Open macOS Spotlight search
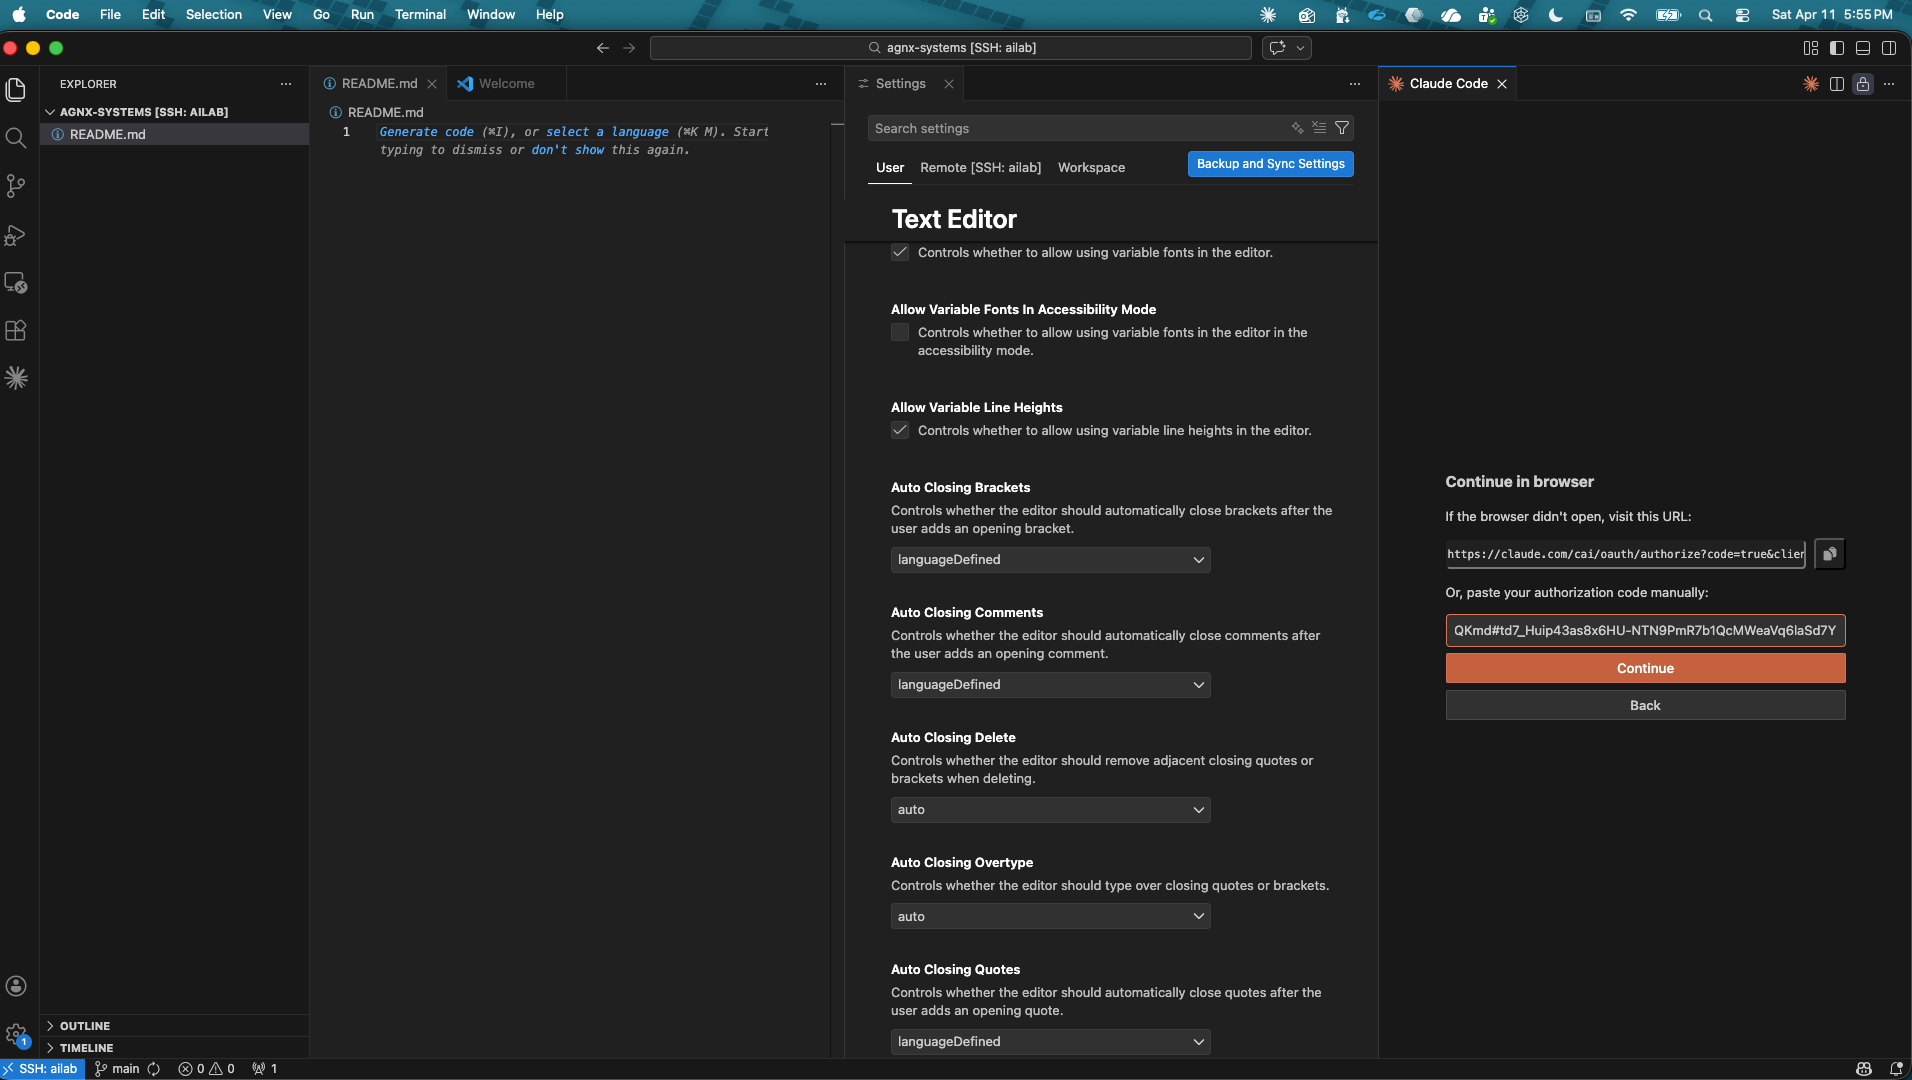Viewport: 1912px width, 1080px height. pos(1706,15)
